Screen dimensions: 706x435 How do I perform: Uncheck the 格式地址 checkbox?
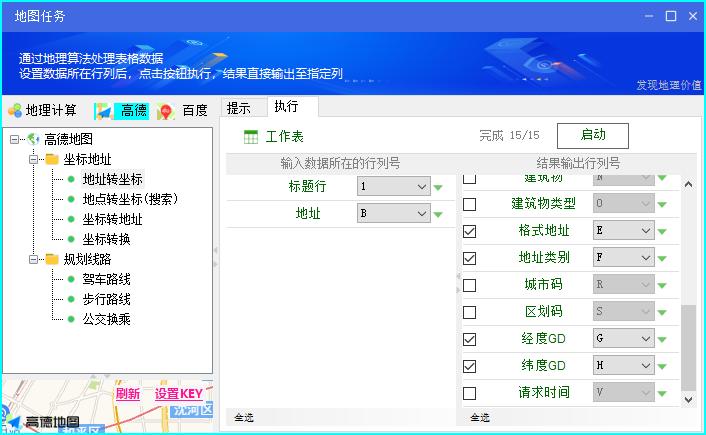(469, 231)
